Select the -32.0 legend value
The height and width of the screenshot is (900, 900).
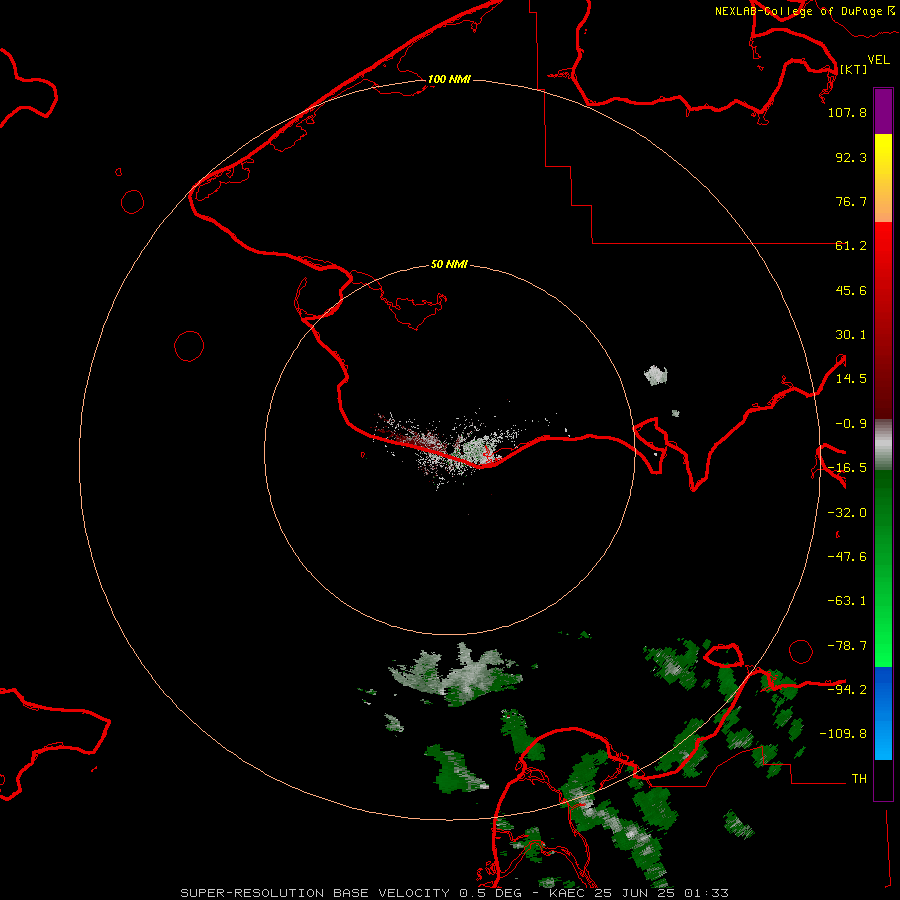847,513
